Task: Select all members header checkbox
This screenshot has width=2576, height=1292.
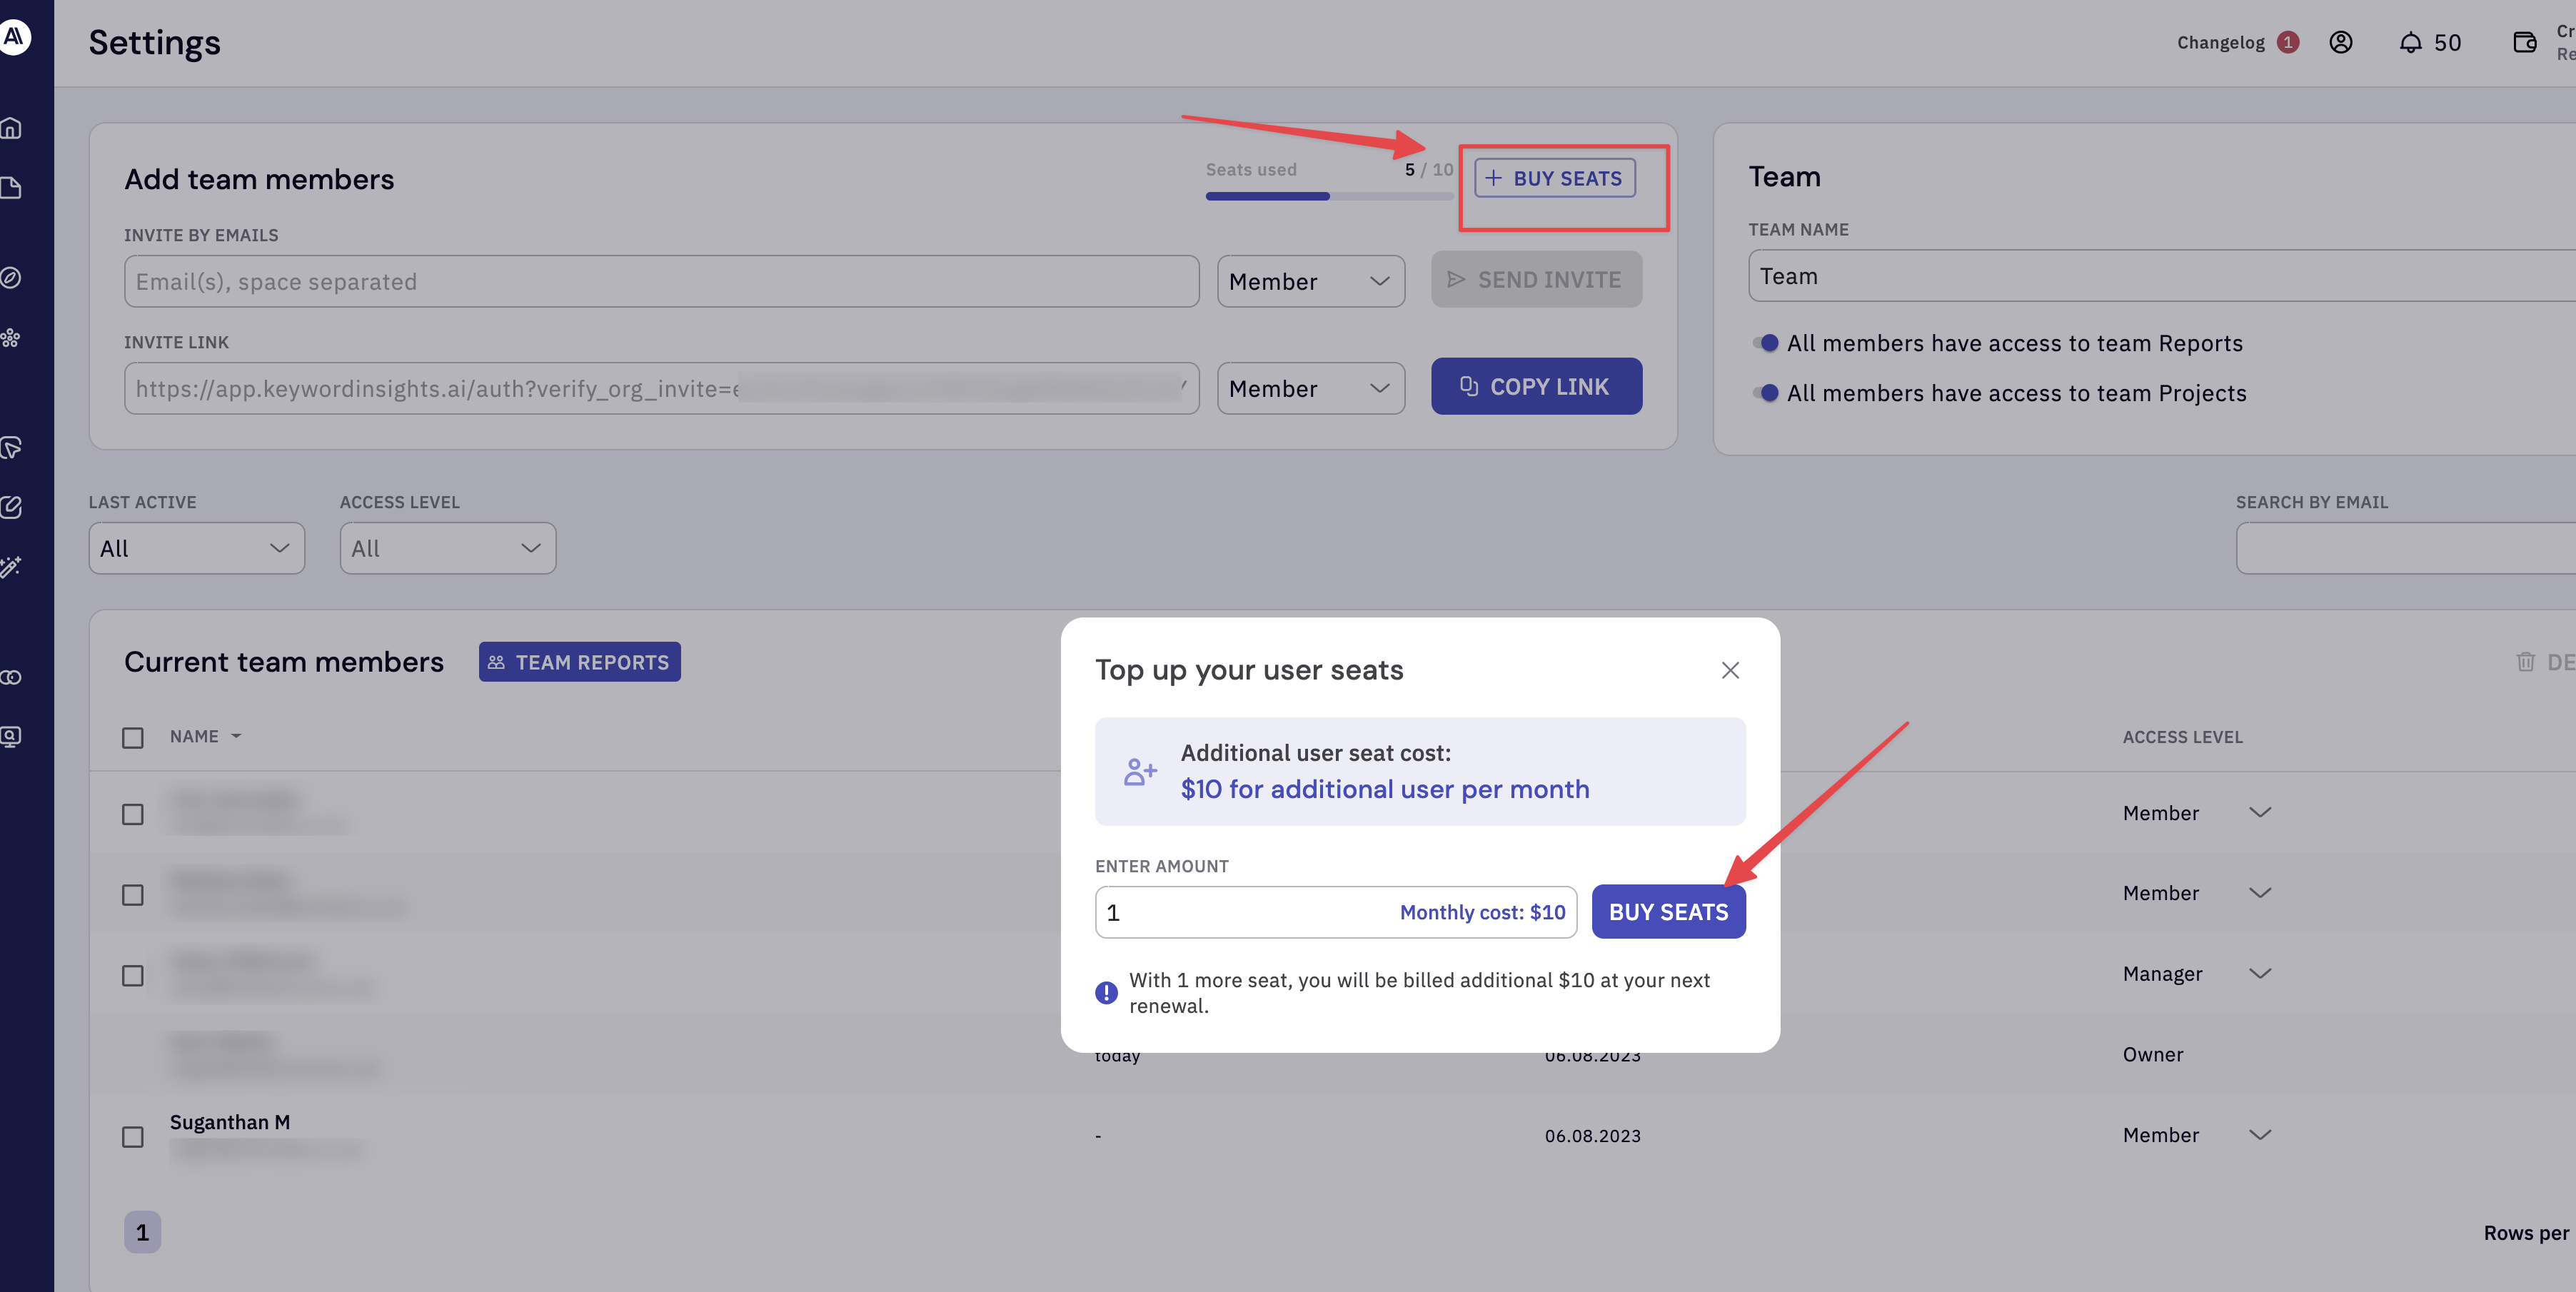Action: click(133, 738)
